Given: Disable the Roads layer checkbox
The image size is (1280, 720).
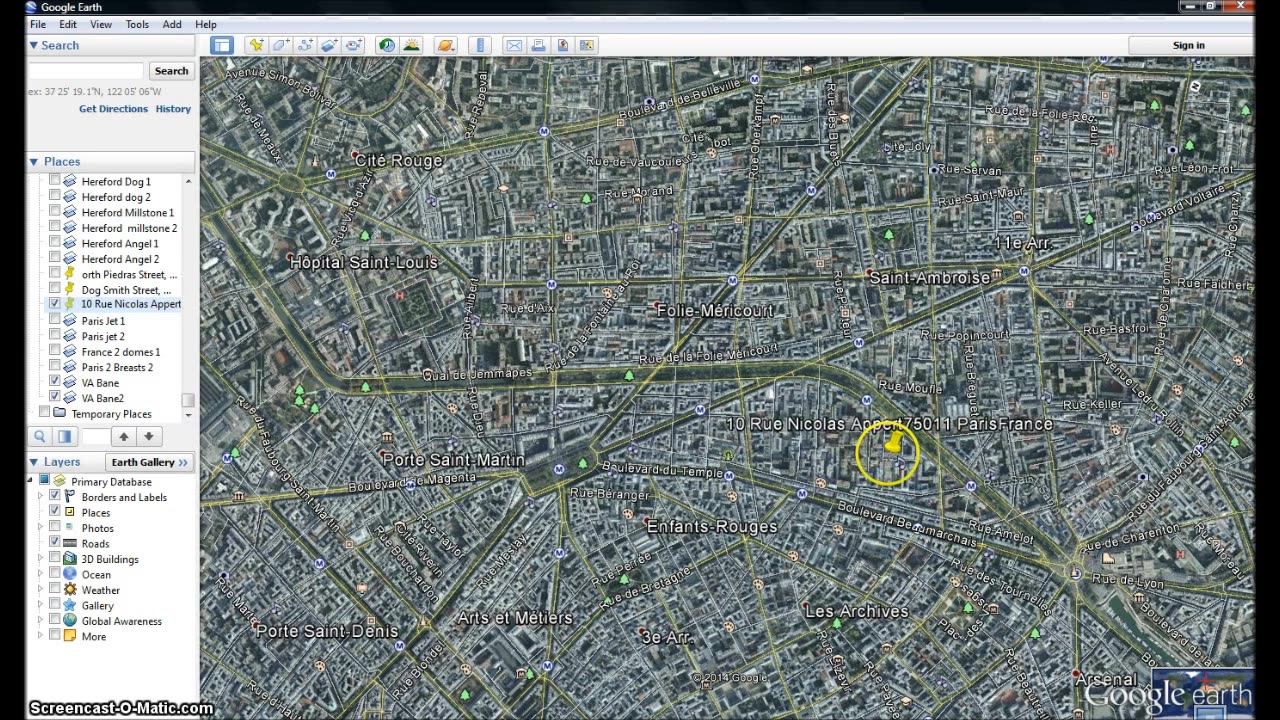Looking at the screenshot, I should (x=55, y=543).
